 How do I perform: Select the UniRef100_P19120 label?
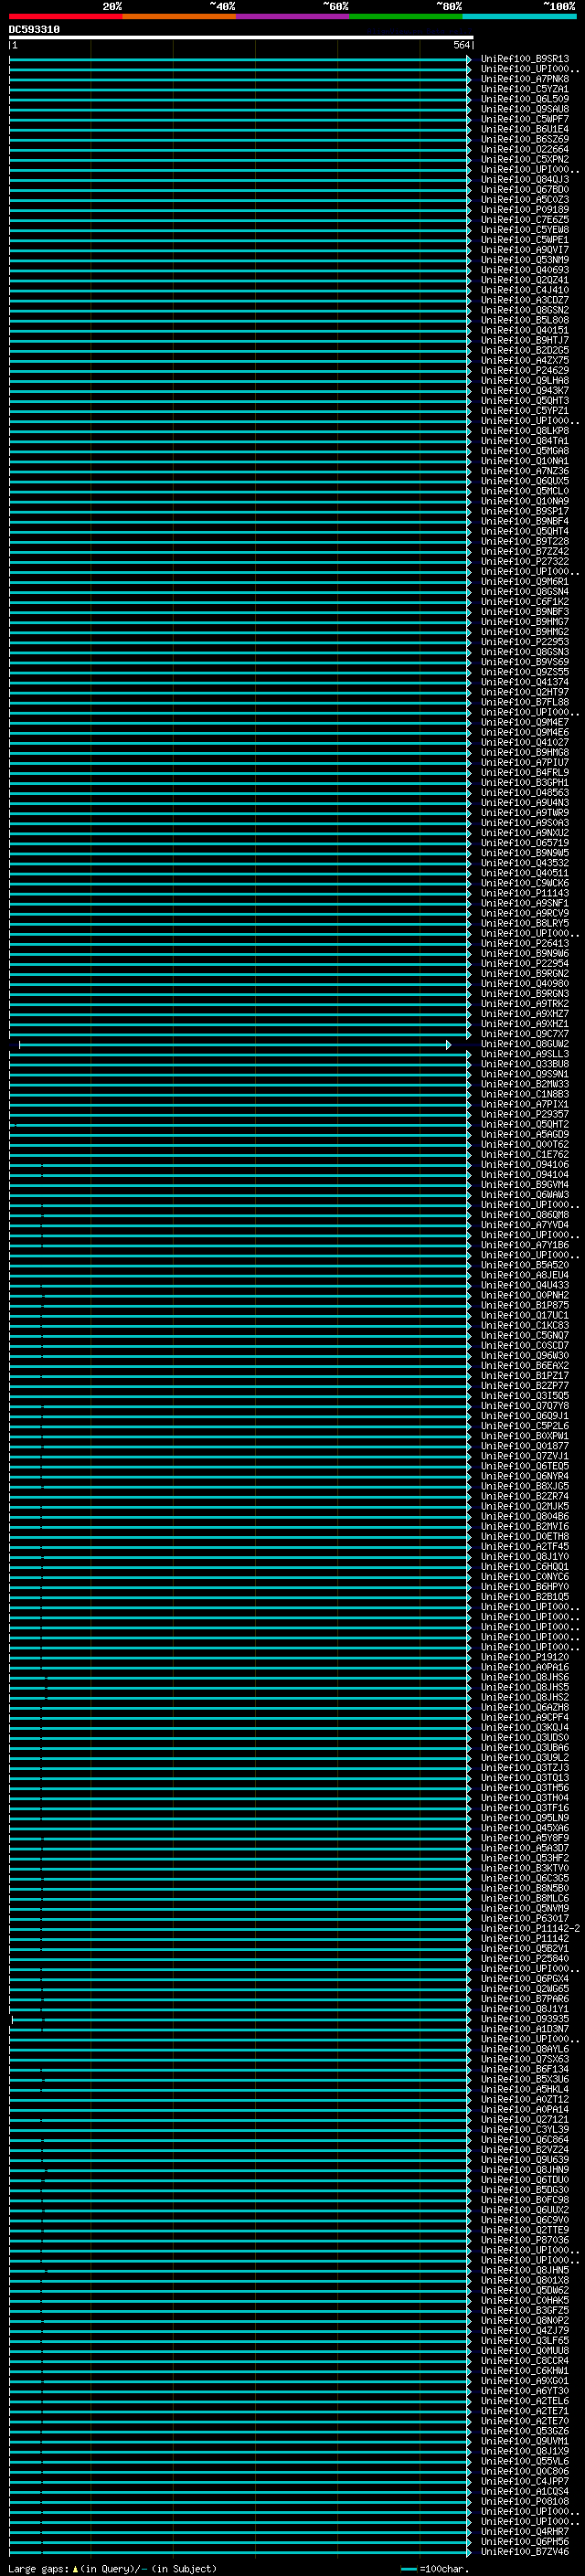tap(524, 1657)
